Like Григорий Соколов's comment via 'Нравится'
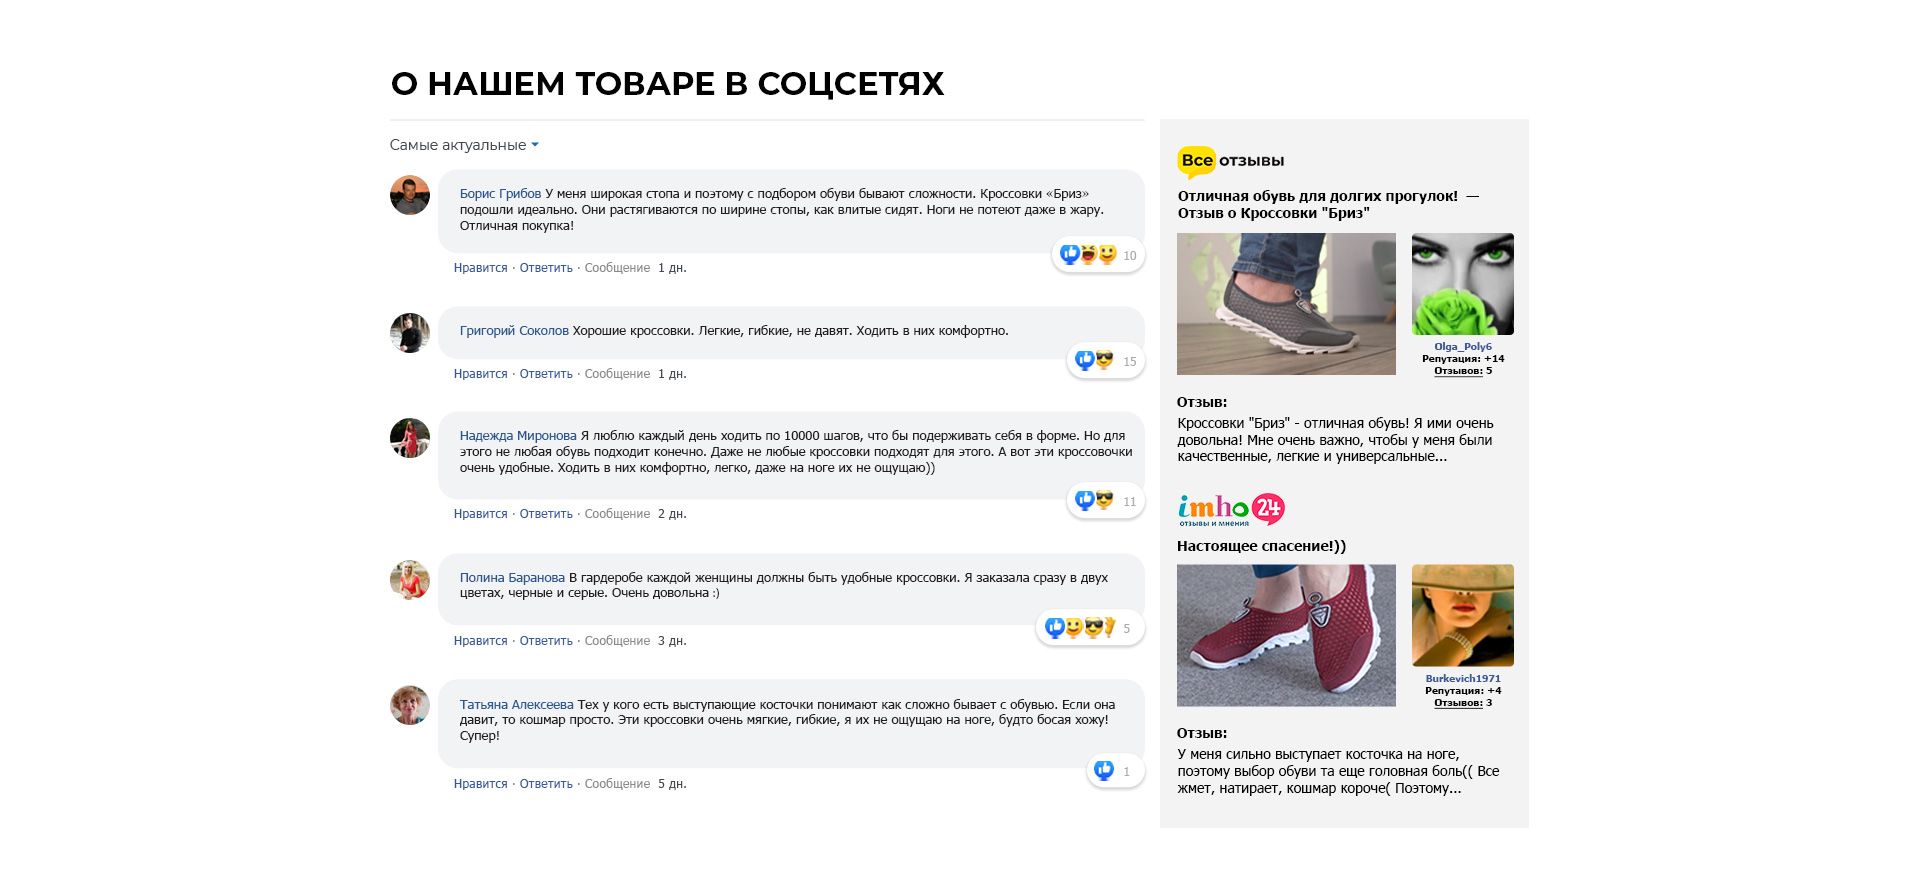1920x893 pixels. [x=480, y=374]
